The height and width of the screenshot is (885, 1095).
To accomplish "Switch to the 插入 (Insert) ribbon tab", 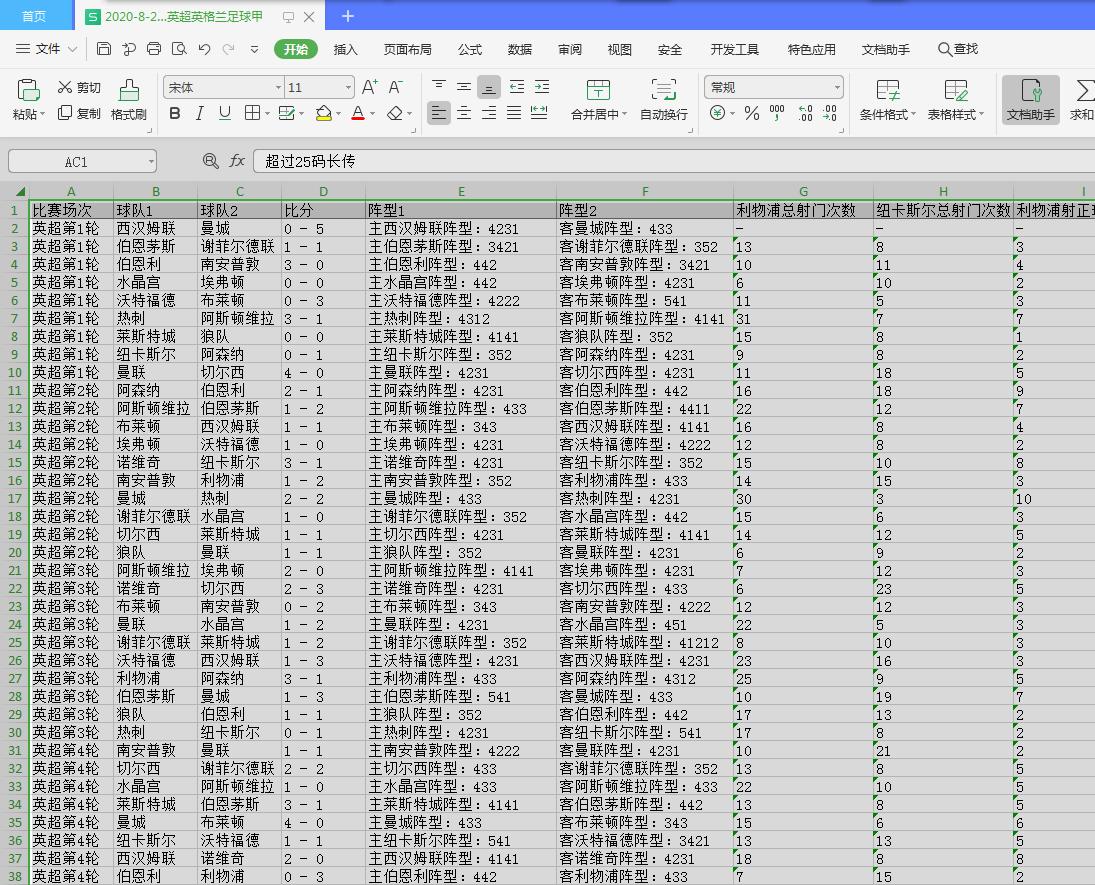I will [345, 48].
